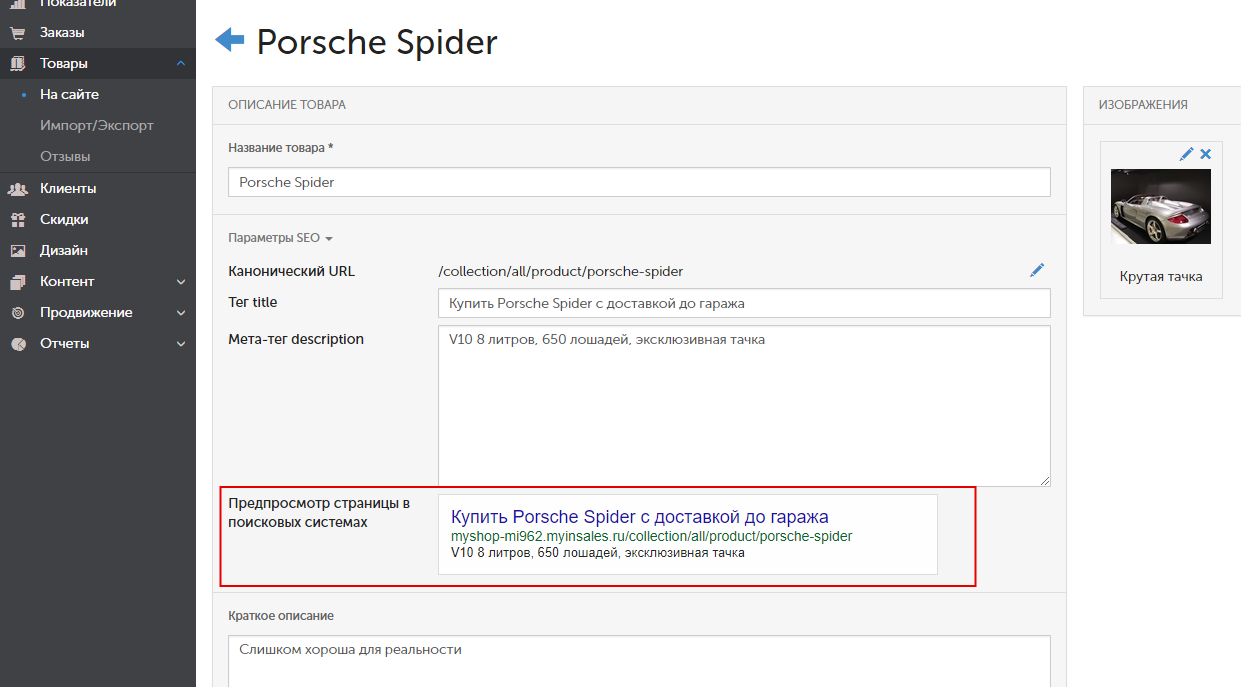This screenshot has height=687, width=1241.
Task: Expand the Отчеты menu chevron
Action: (x=181, y=344)
